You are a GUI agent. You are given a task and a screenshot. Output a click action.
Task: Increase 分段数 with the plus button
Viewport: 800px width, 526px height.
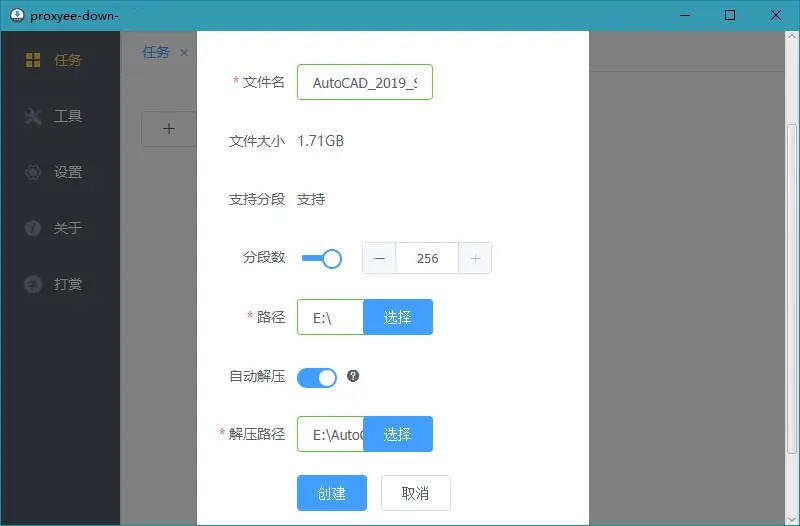click(x=475, y=258)
